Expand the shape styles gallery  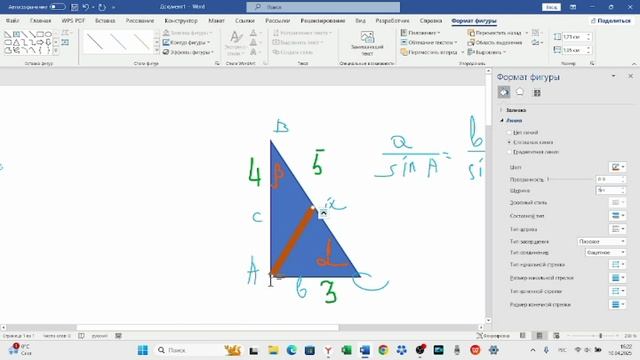click(156, 51)
